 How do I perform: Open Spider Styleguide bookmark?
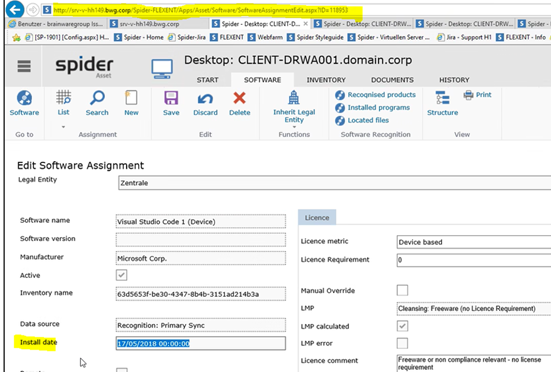click(315, 37)
